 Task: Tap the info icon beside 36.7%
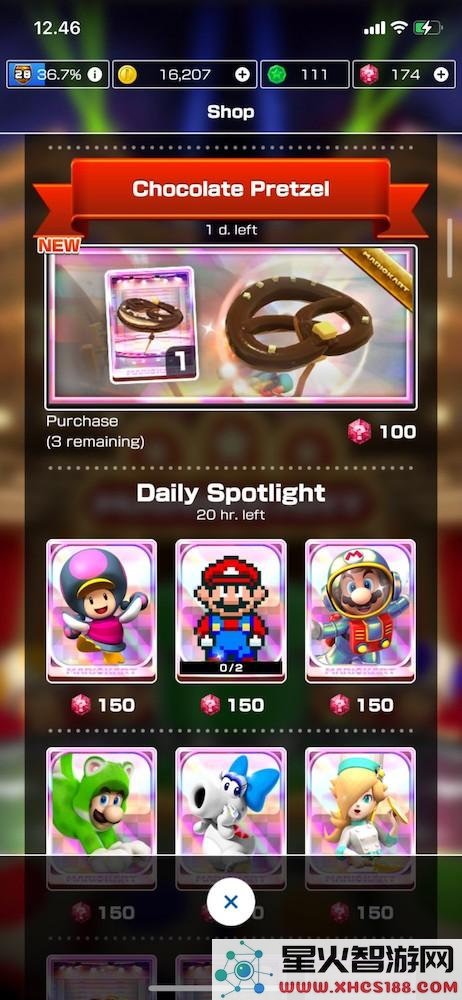point(94,75)
